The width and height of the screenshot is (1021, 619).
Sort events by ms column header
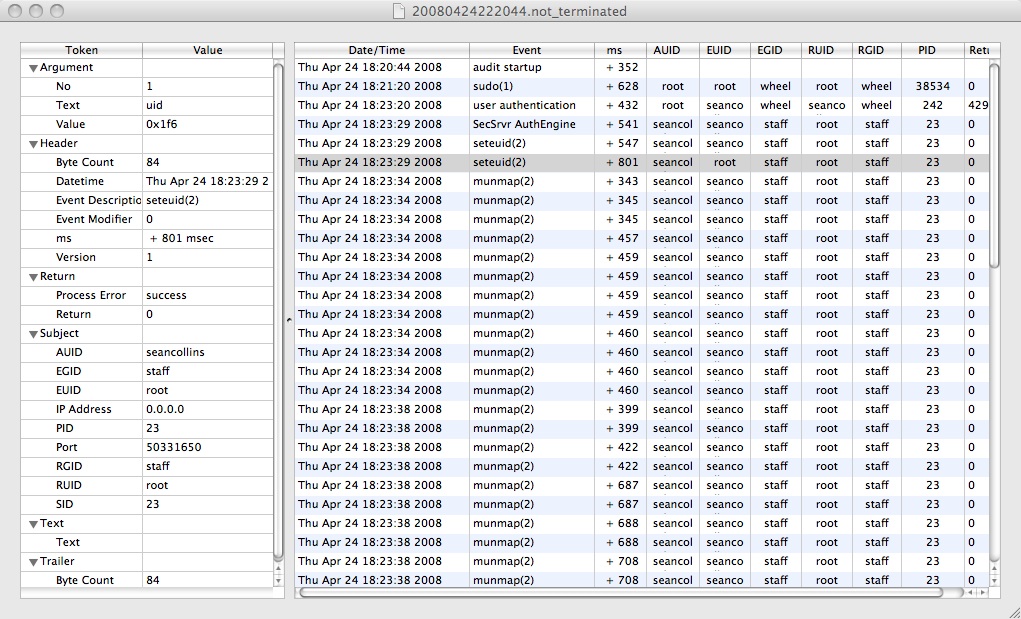coord(620,50)
